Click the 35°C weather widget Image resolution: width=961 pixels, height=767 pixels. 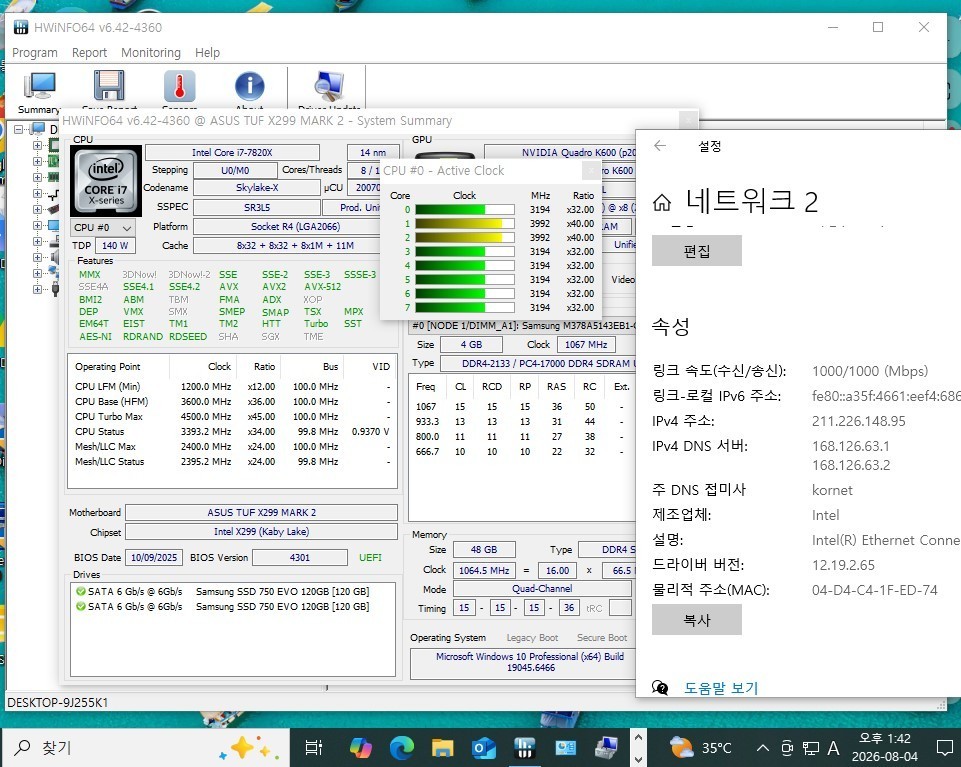(701, 747)
